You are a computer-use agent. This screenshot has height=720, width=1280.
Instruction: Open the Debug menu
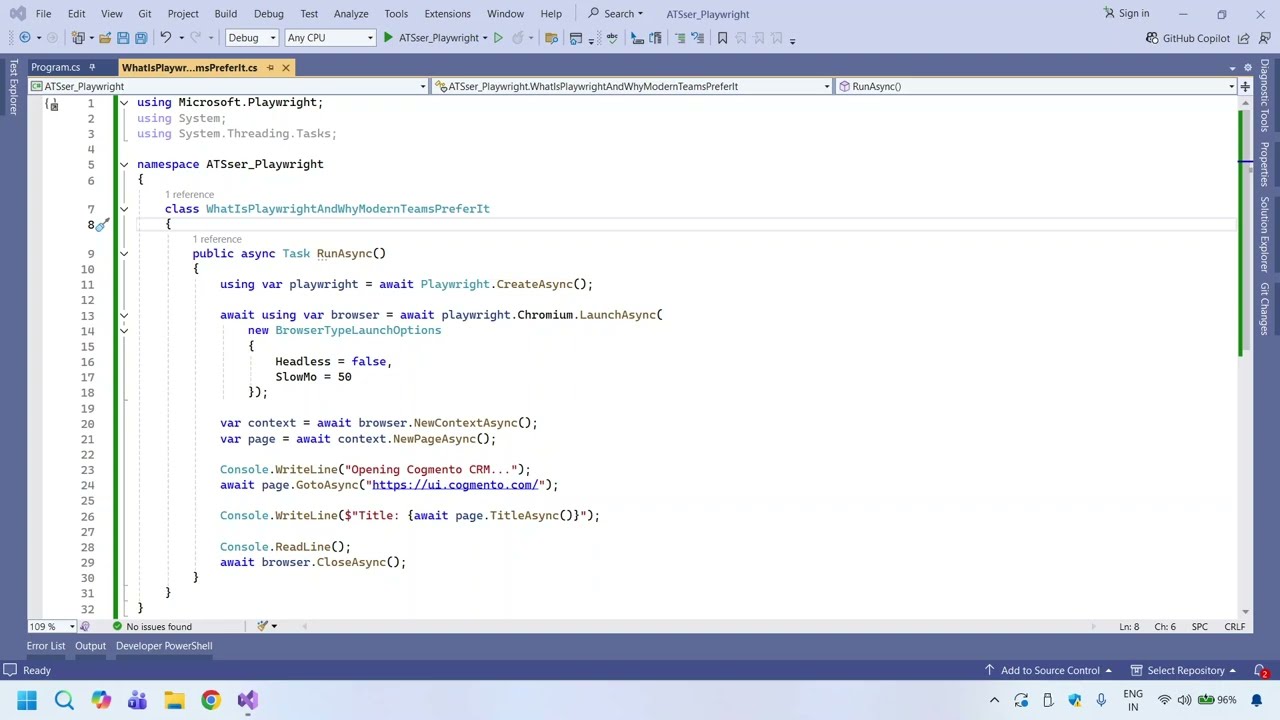(268, 14)
